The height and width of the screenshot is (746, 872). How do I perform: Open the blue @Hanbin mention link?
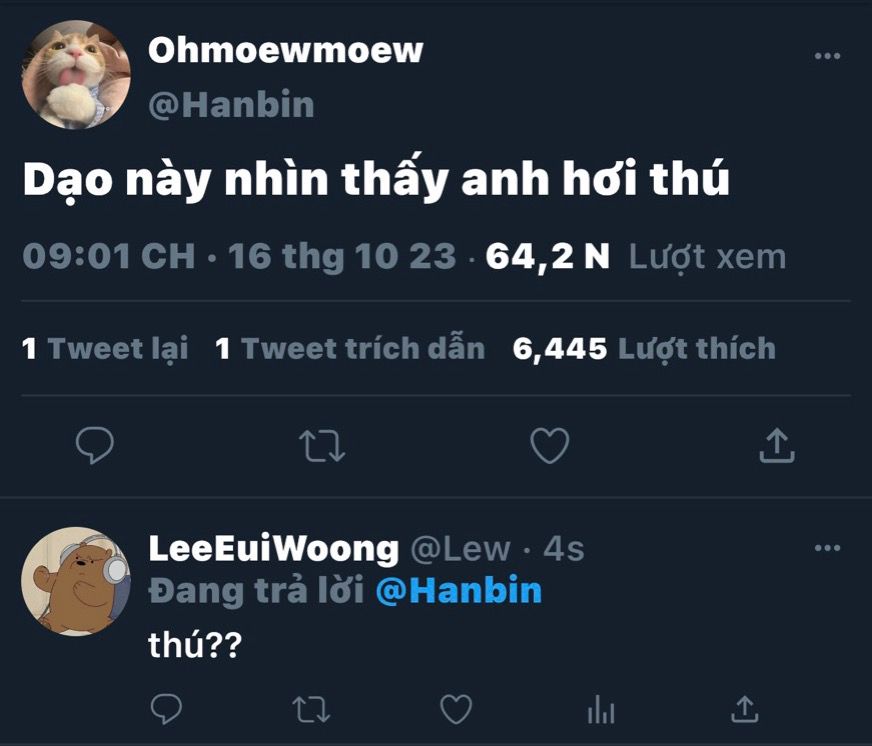(x=459, y=591)
